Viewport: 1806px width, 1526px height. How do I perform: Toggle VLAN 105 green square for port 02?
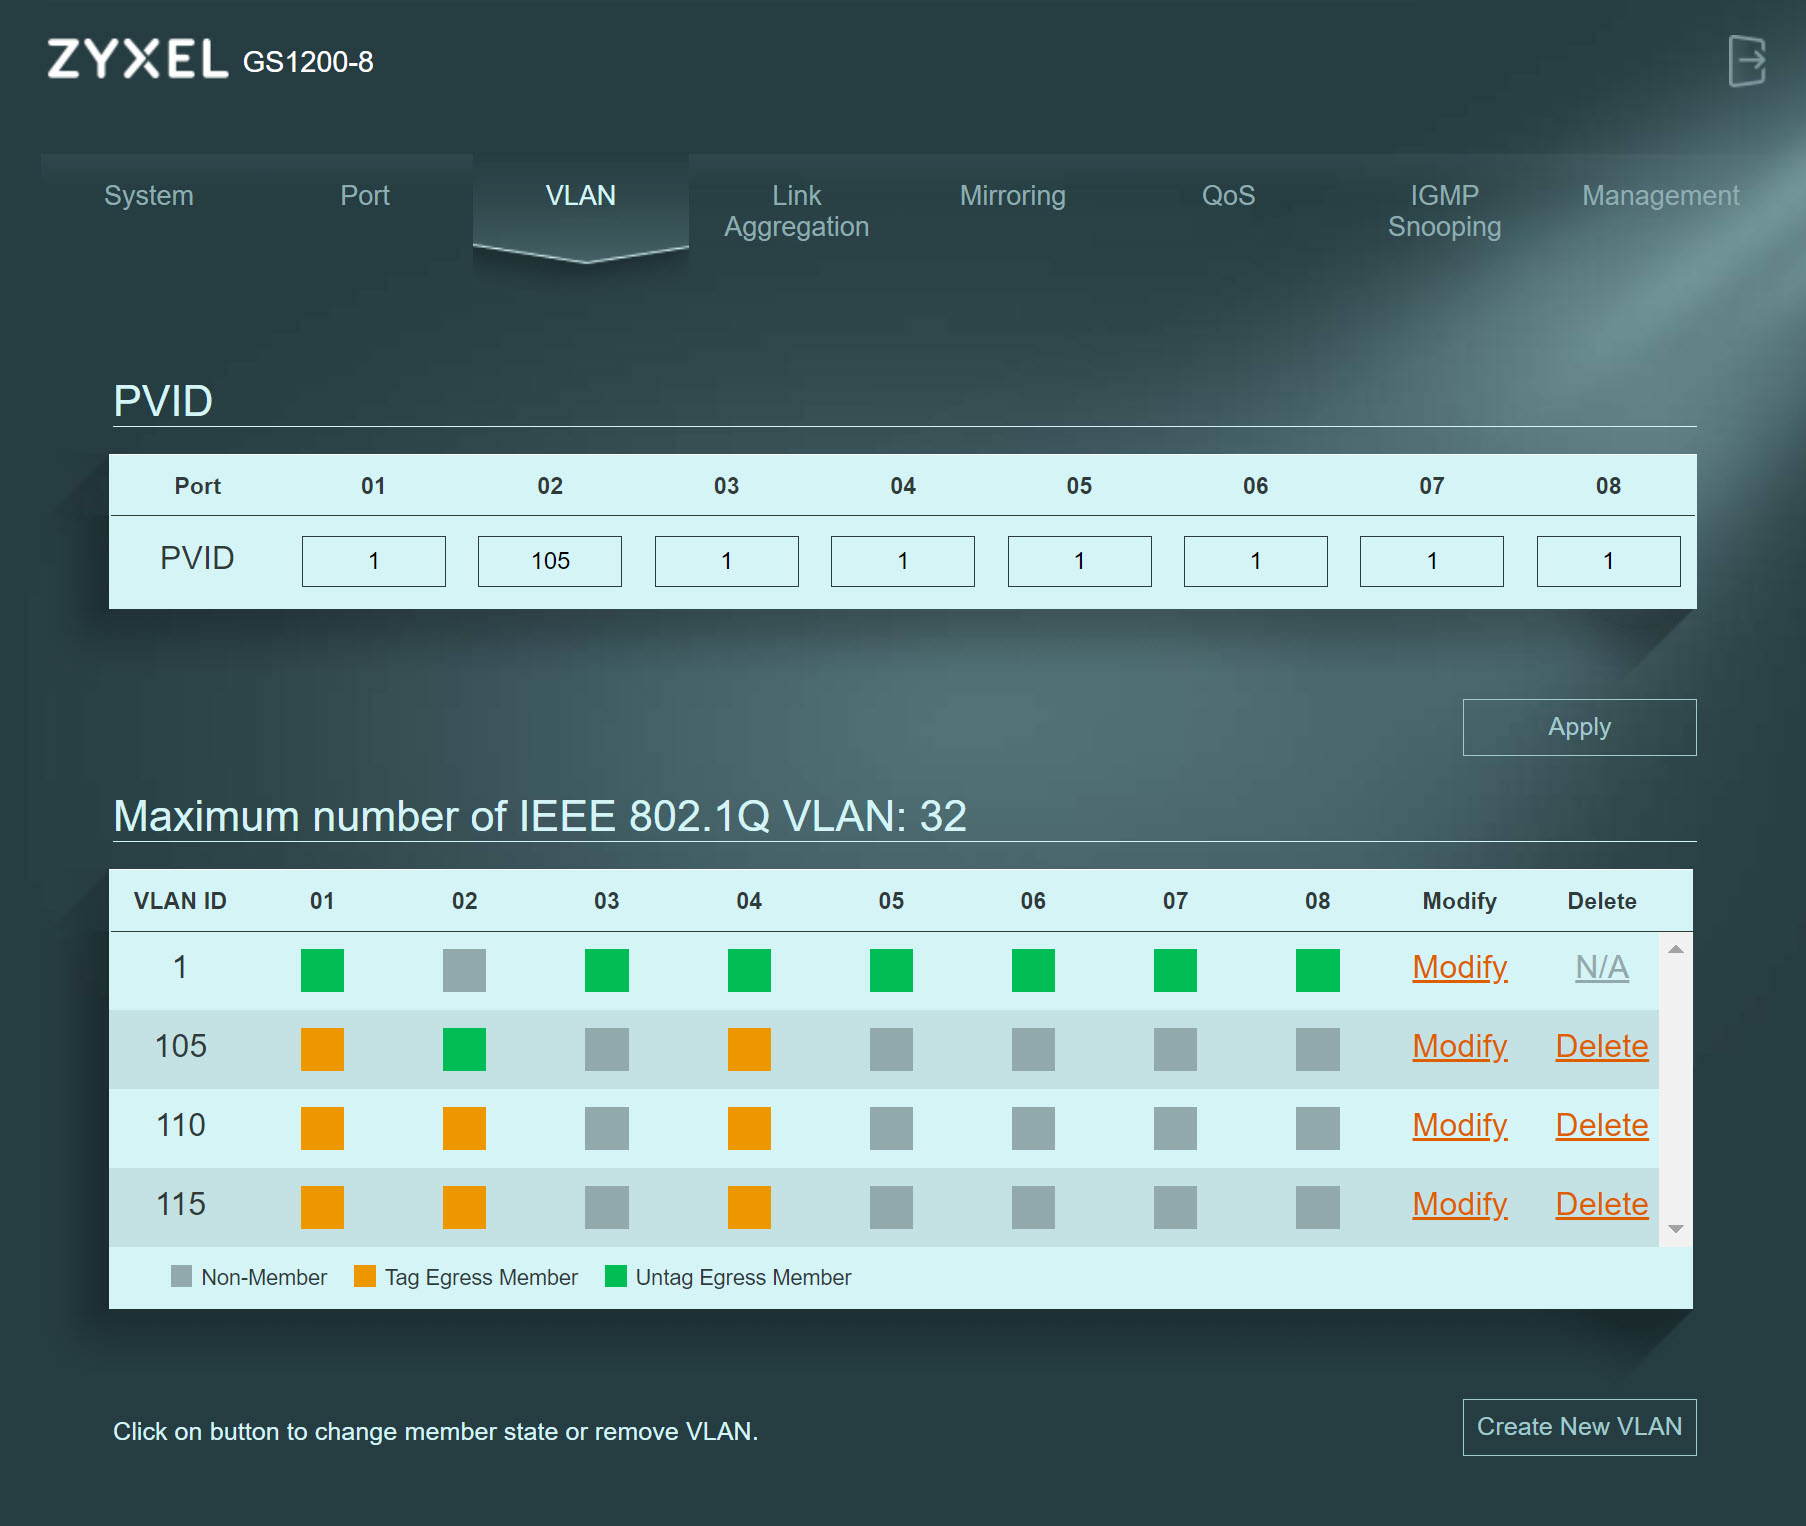tap(464, 1049)
